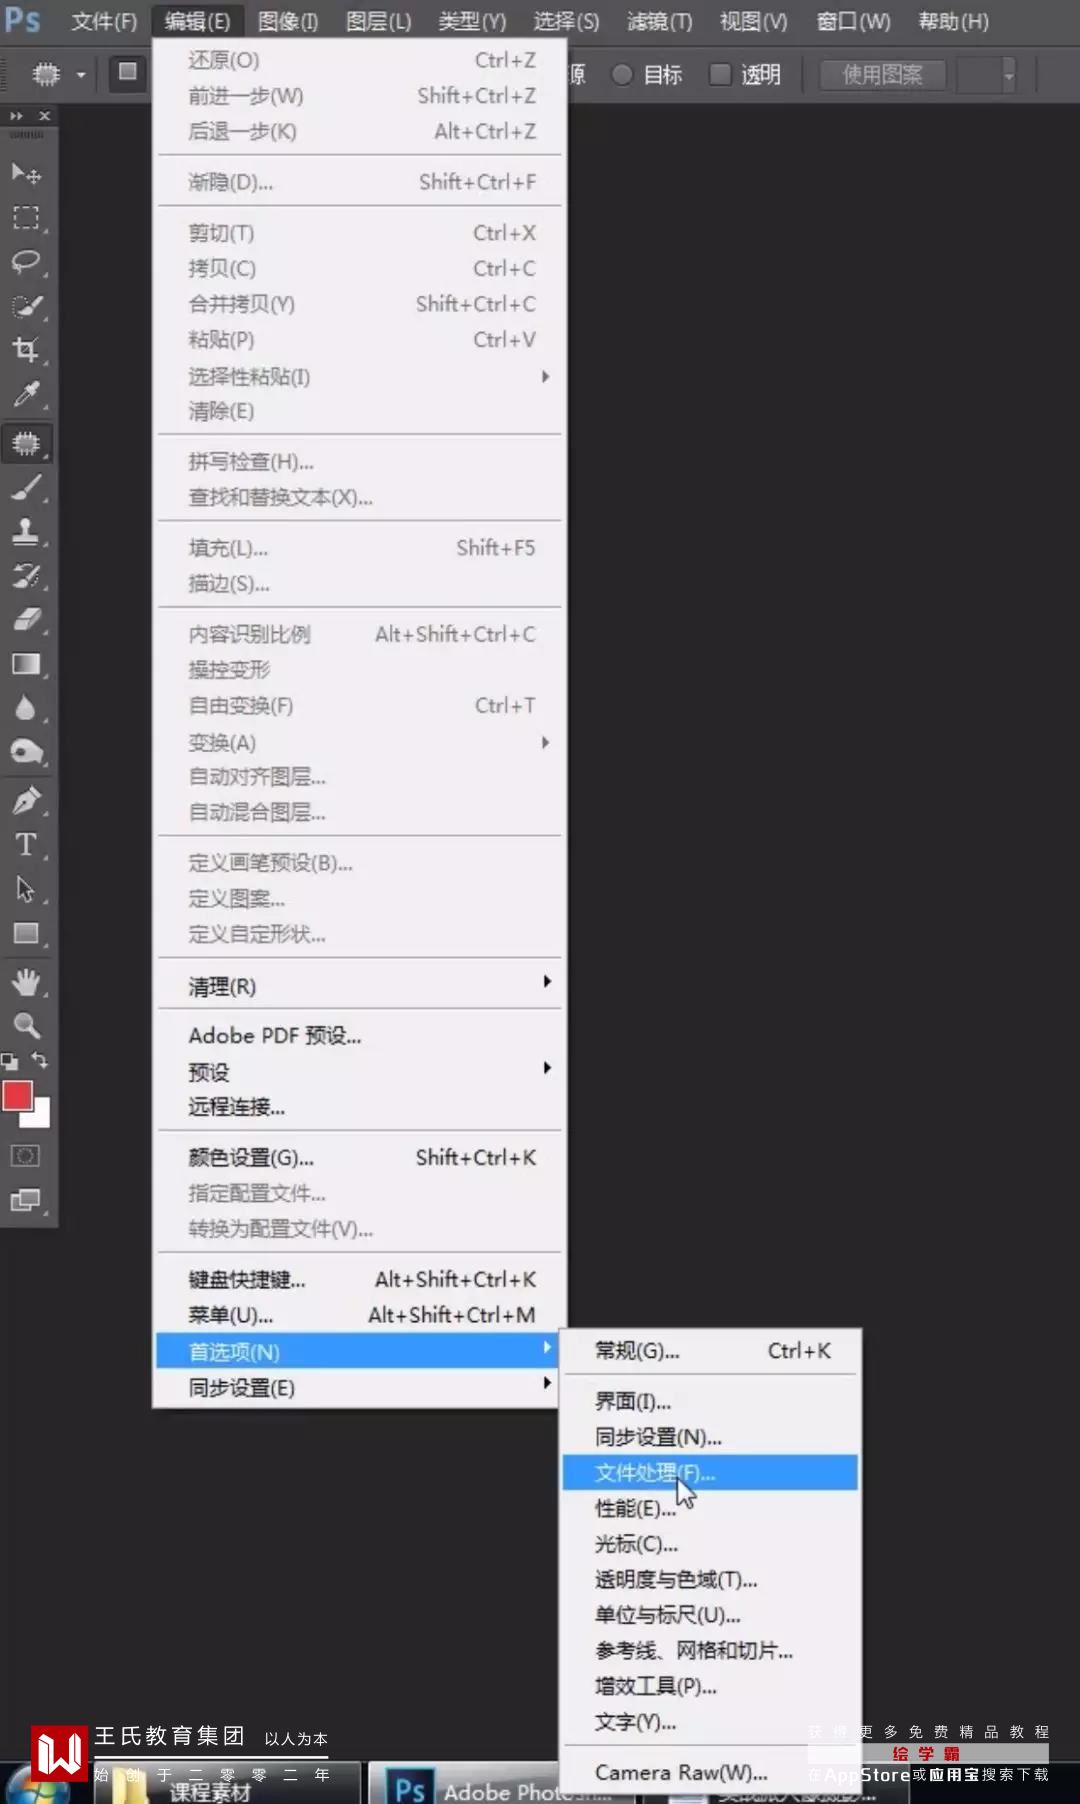Open the 图像(I) menu
This screenshot has height=1804, width=1080.
coord(288,21)
